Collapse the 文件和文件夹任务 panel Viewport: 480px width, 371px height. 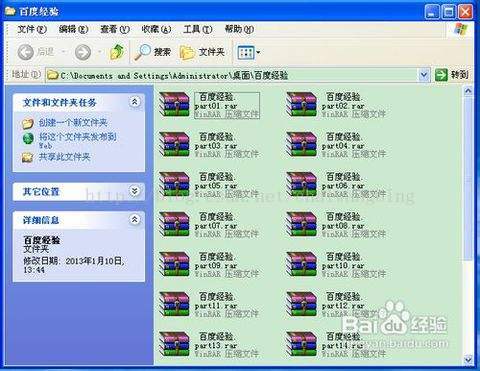[134, 102]
